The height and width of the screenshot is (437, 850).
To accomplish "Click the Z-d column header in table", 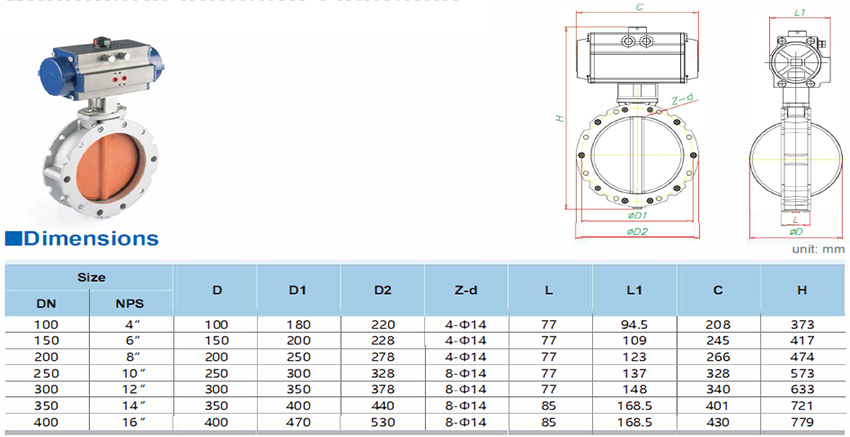I will pyautogui.click(x=466, y=290).
